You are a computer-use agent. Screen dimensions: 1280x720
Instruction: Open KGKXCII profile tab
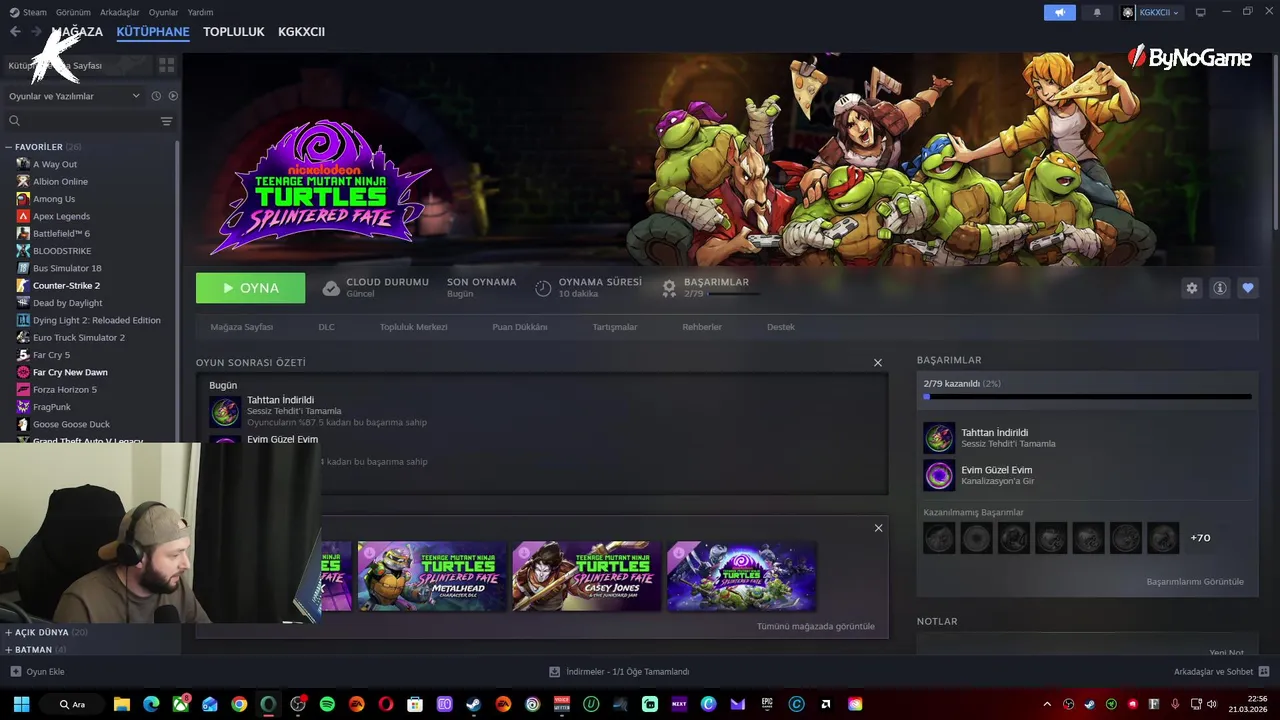[301, 32]
